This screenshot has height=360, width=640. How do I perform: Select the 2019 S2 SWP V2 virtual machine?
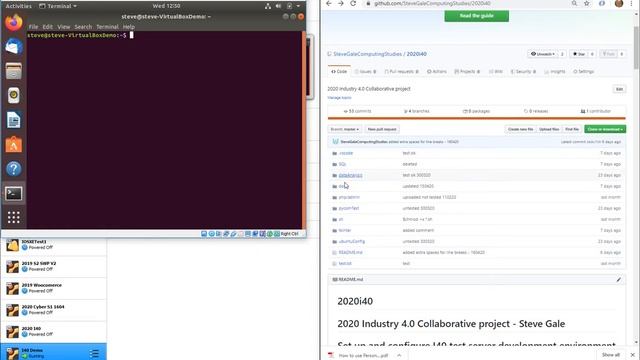pos(53,267)
